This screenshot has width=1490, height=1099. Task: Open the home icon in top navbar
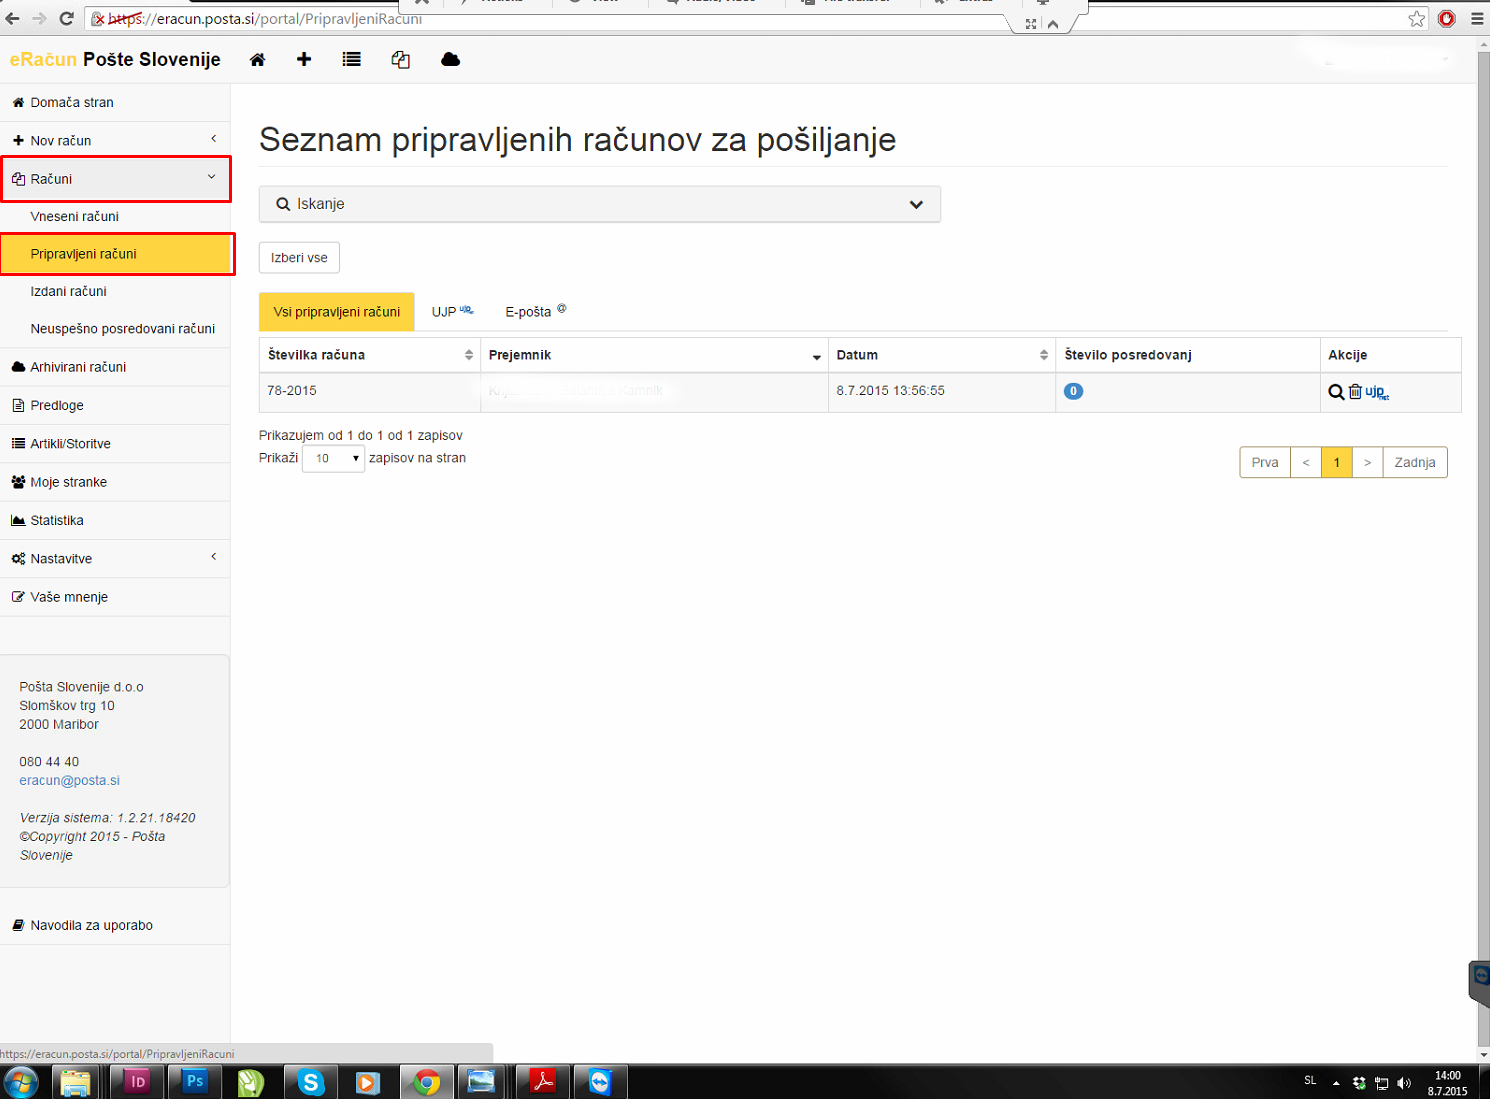pyautogui.click(x=257, y=59)
